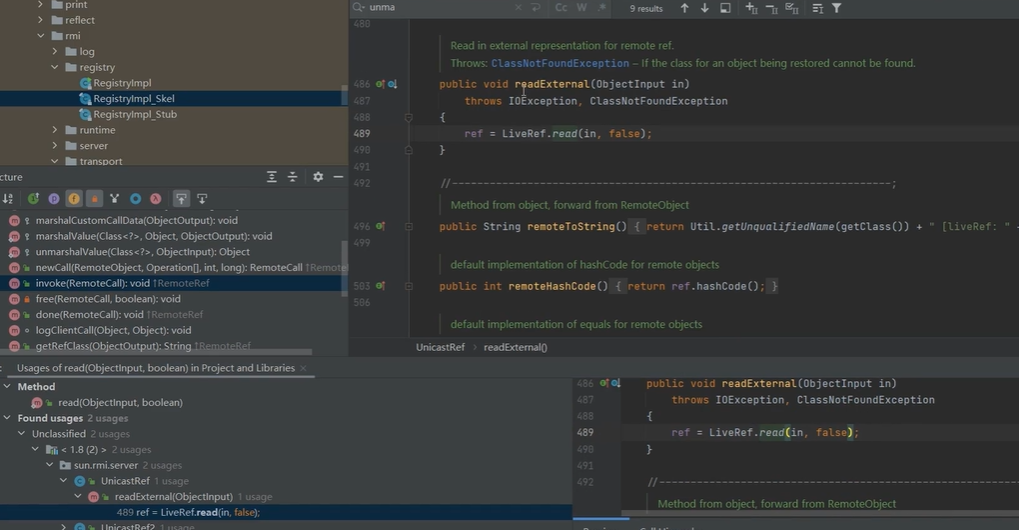Select the Usages of read(ObjectInput, boolean) tab
The width and height of the screenshot is (1019, 530).
pyautogui.click(x=155, y=368)
